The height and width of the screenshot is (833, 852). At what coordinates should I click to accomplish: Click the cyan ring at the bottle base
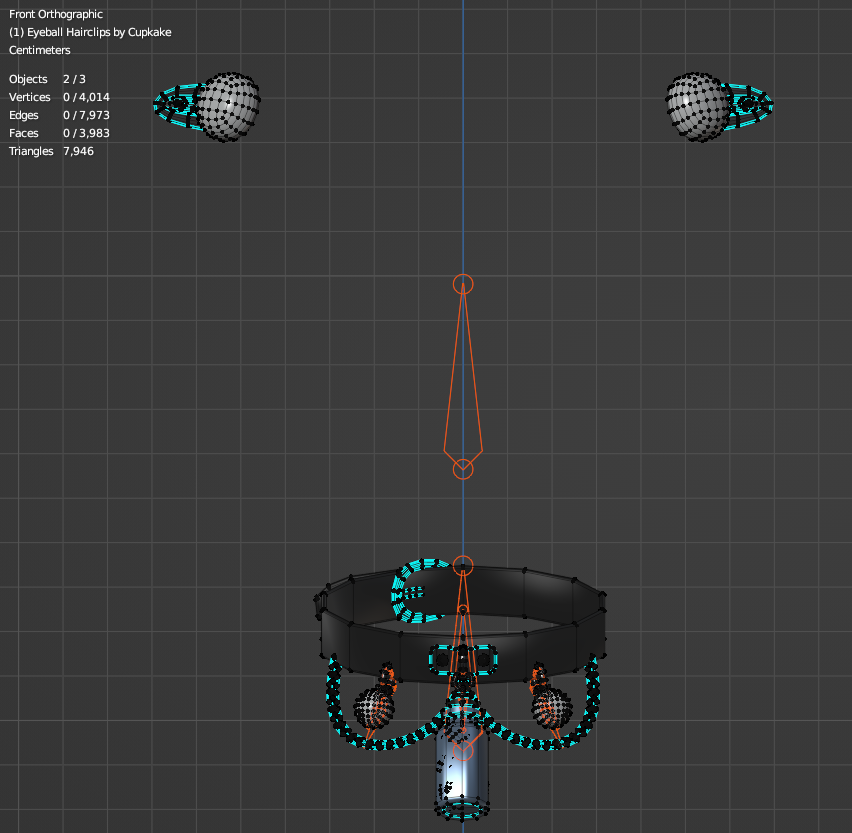click(x=462, y=811)
